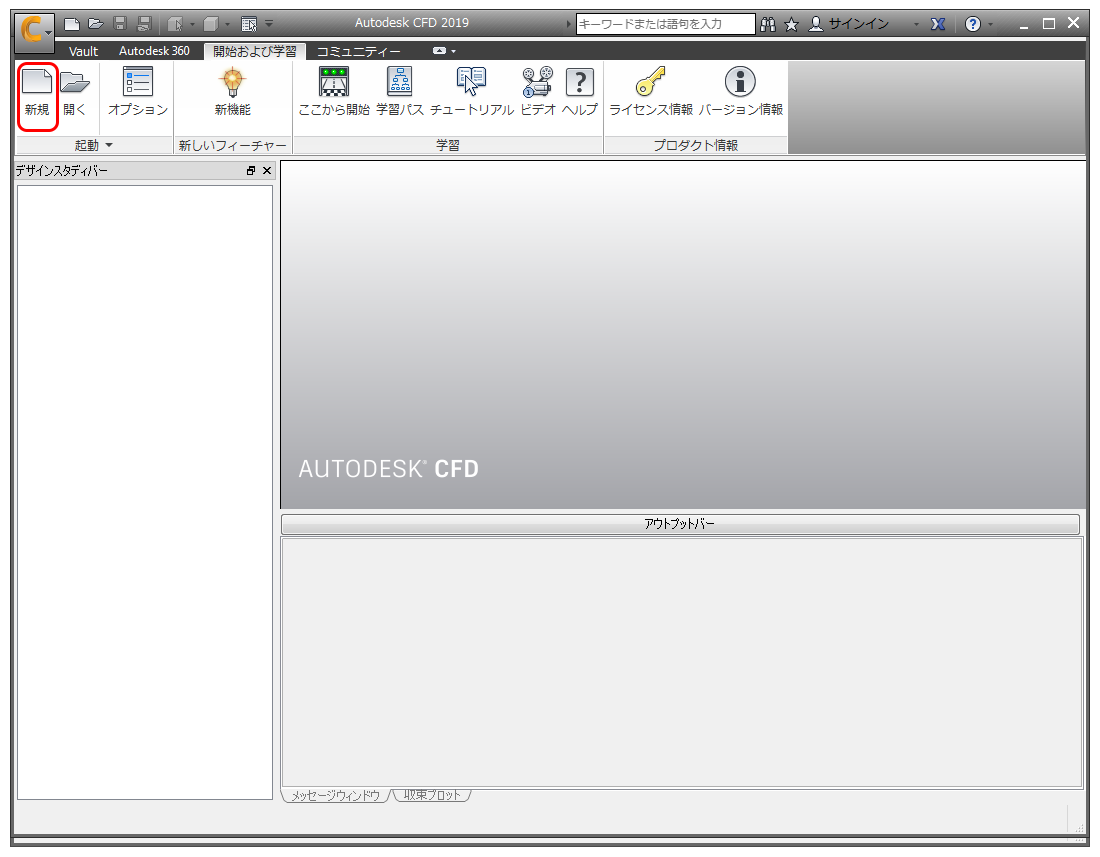Open the Autodesk CFD application menu

[34, 32]
